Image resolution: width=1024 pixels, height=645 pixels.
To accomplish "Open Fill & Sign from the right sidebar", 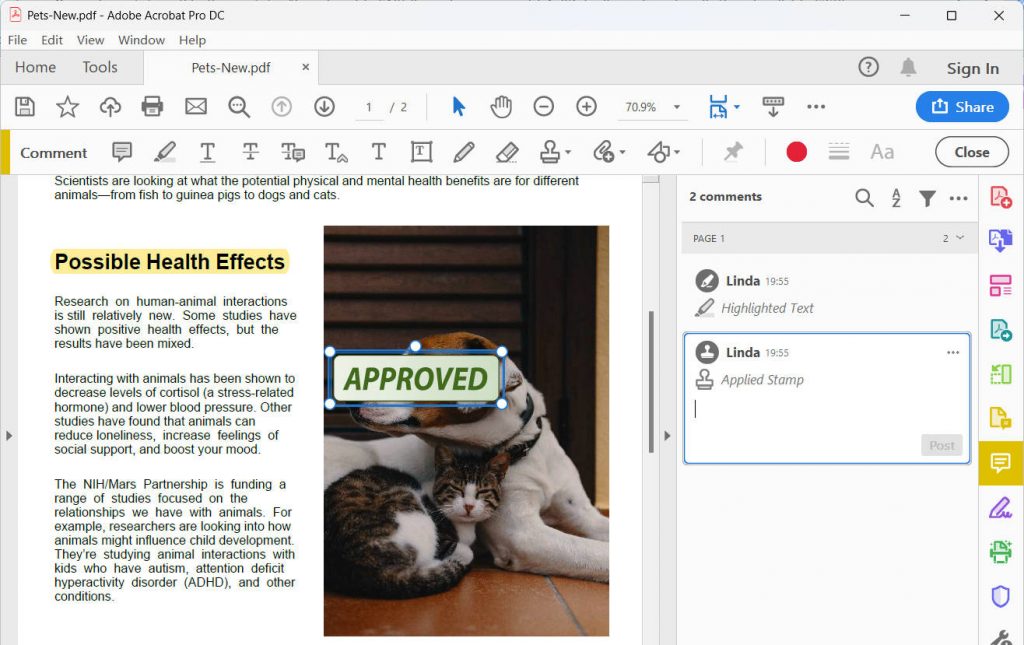I will pos(1000,507).
